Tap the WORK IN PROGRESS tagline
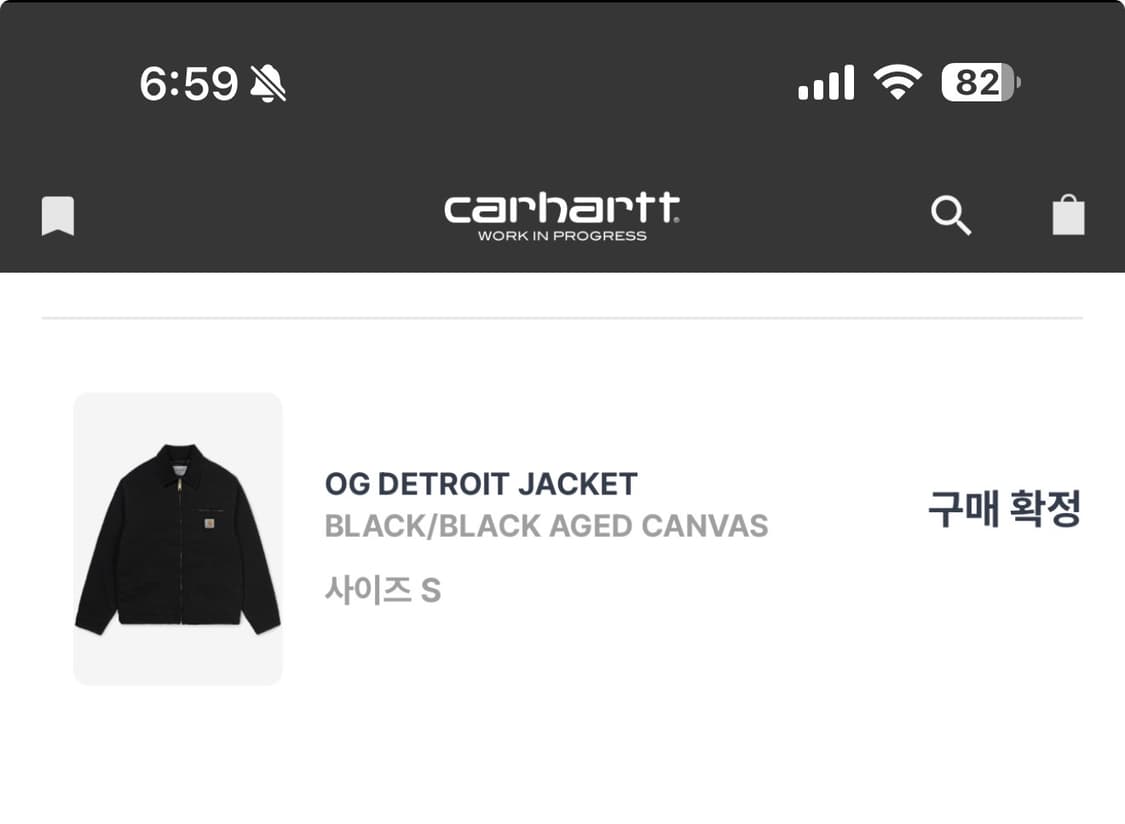Viewport: 1125px width, 824px height. (x=562, y=236)
